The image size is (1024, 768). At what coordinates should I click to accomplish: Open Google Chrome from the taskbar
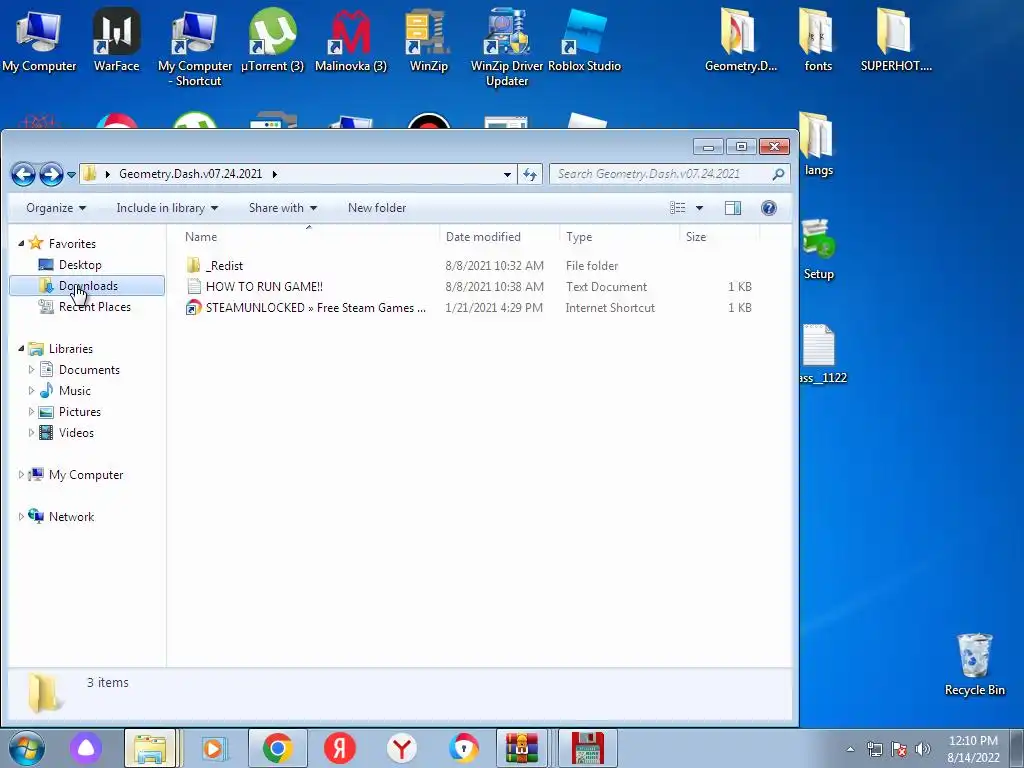point(278,748)
